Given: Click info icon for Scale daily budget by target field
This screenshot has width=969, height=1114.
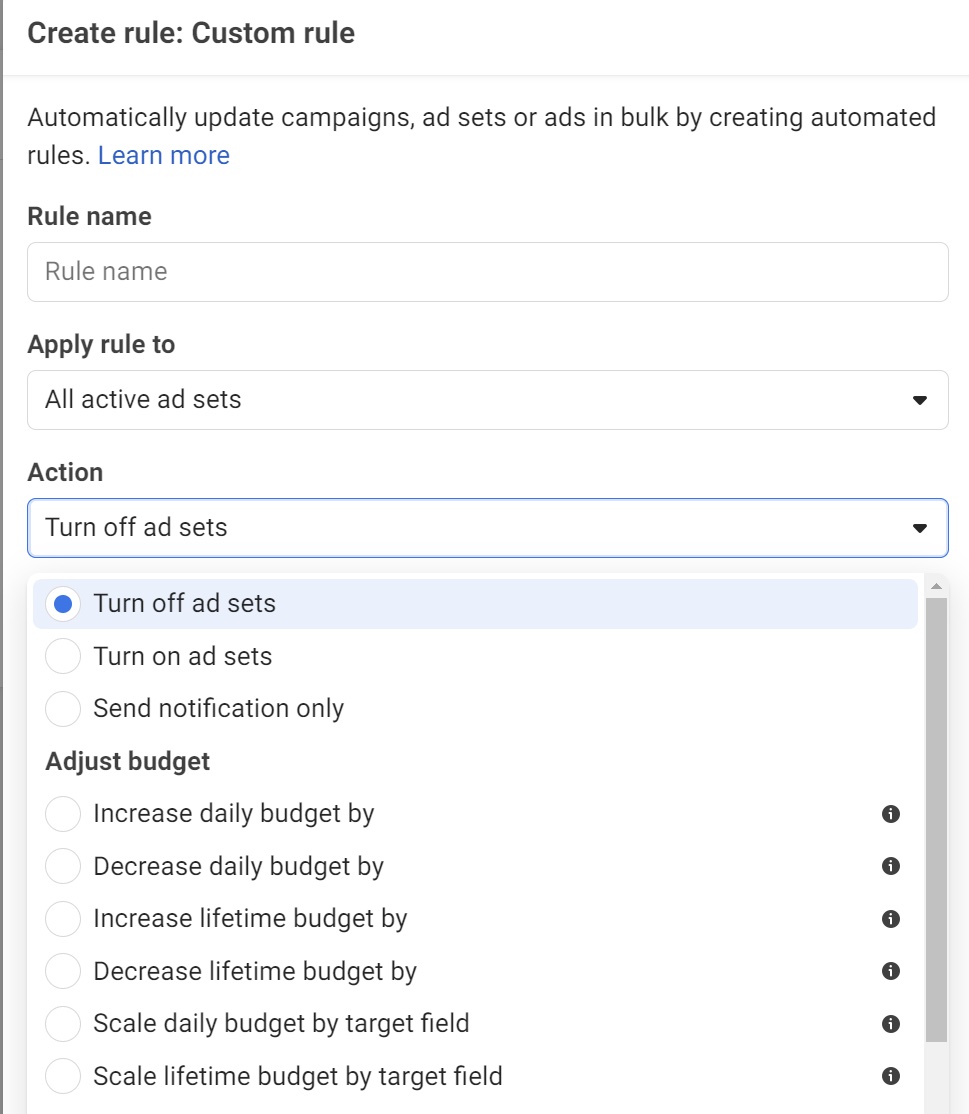Looking at the screenshot, I should (x=890, y=1024).
